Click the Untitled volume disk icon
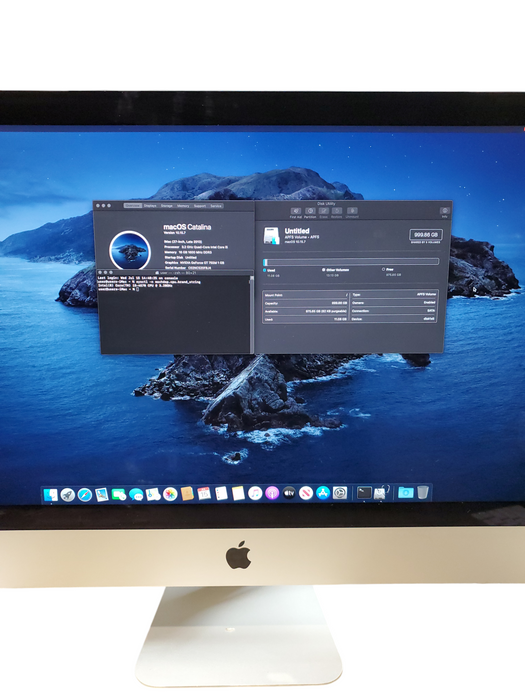This screenshot has width=525, height=700. 271,235
